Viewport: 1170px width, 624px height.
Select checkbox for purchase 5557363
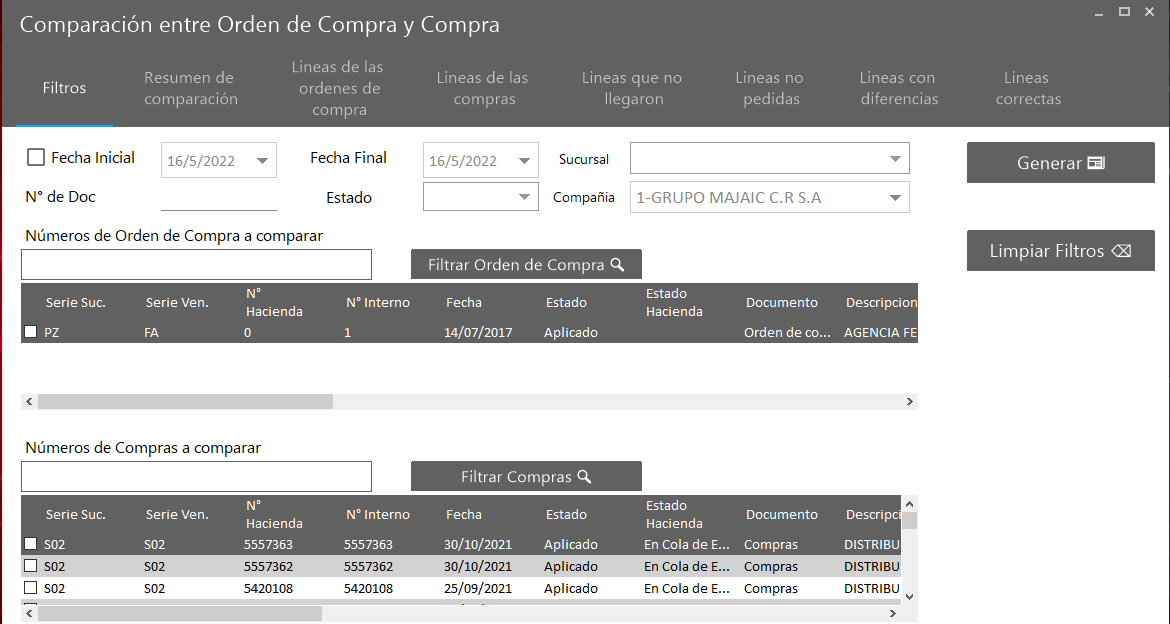coord(31,544)
